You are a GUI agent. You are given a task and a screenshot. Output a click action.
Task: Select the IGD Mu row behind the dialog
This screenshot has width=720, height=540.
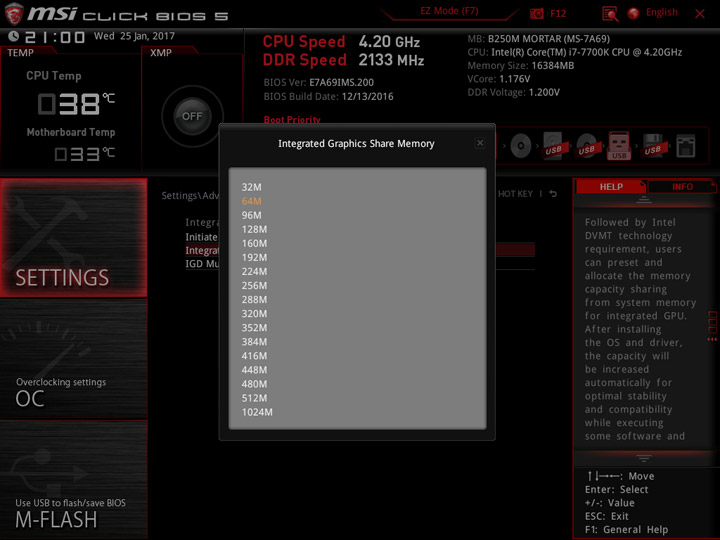point(202,264)
